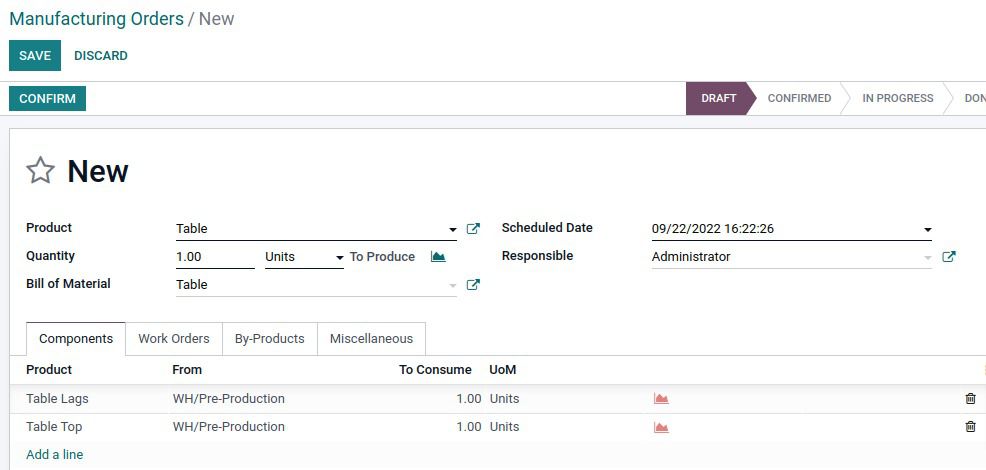Toggle the favorite star next to New
This screenshot has width=986, height=470.
[40, 171]
